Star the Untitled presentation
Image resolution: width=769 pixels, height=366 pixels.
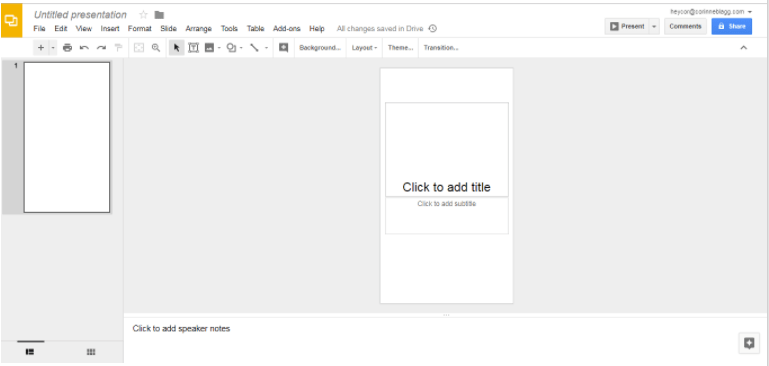coord(143,15)
